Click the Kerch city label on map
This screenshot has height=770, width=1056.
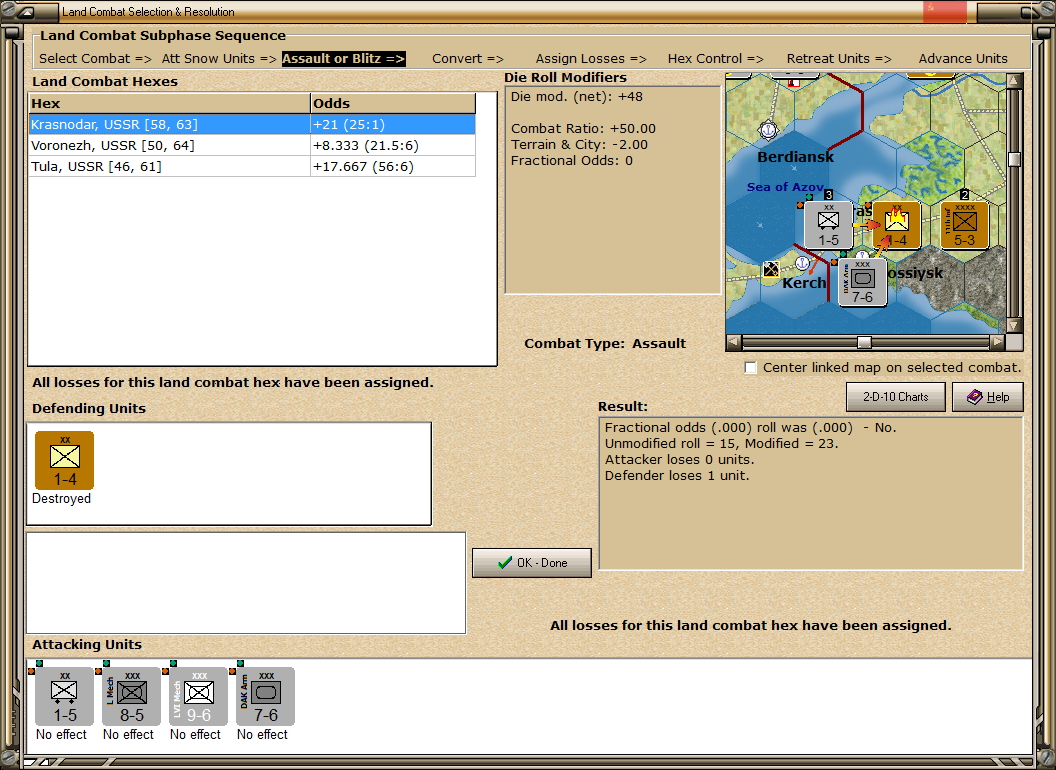[803, 283]
